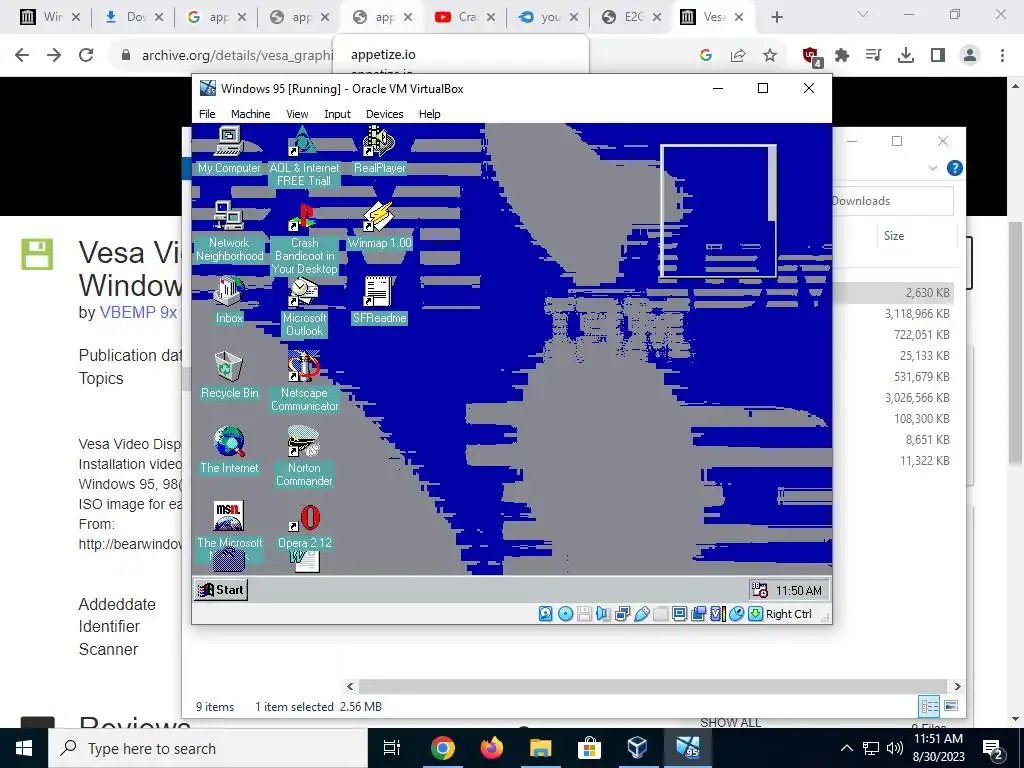1024x768 pixels.
Task: Open Microsoft Store from the Windows taskbar
Action: [589, 748]
